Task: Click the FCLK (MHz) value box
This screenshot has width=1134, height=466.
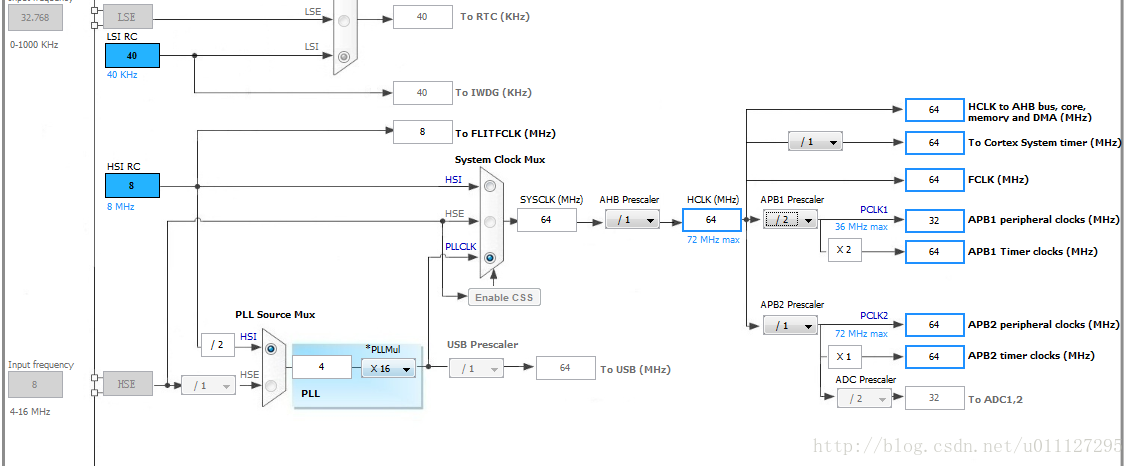Action: click(x=934, y=179)
